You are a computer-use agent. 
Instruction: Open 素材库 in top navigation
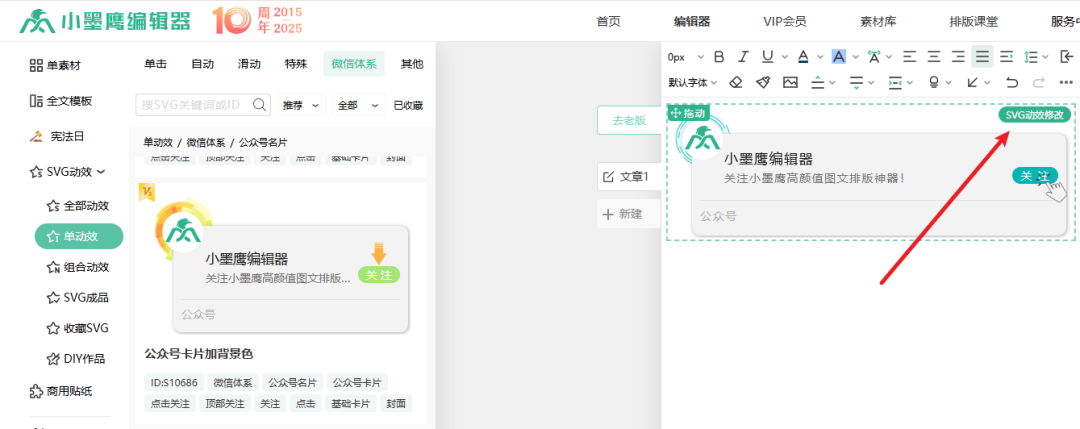point(876,21)
